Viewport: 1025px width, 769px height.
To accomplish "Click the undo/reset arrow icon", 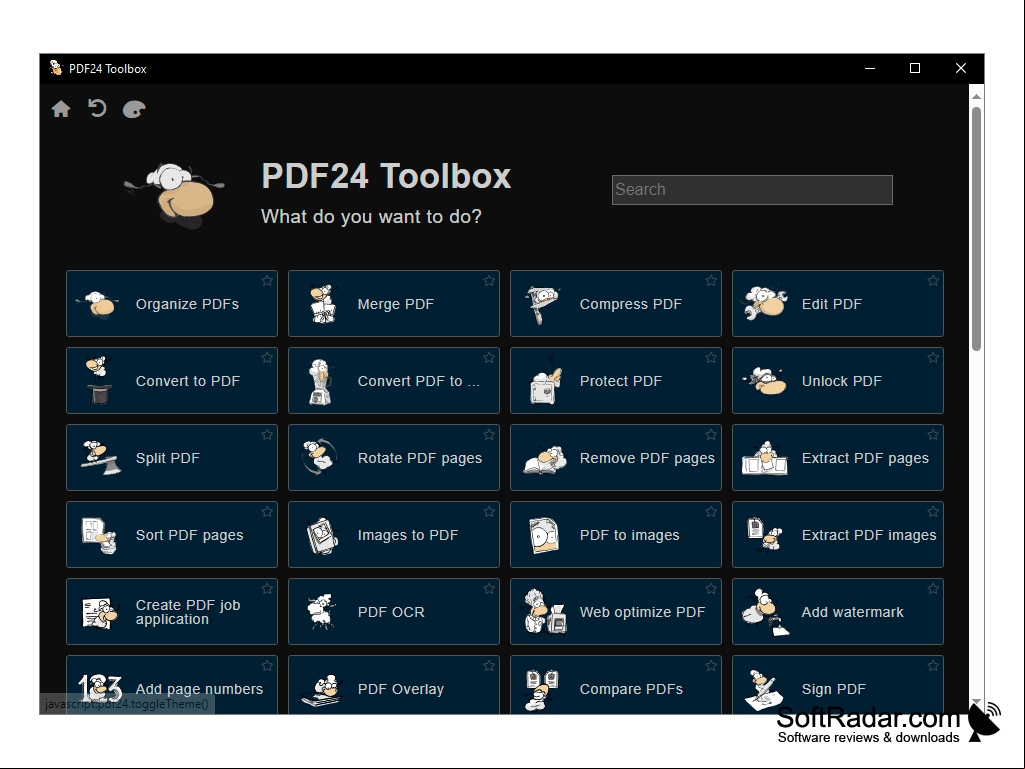I will click(97, 109).
